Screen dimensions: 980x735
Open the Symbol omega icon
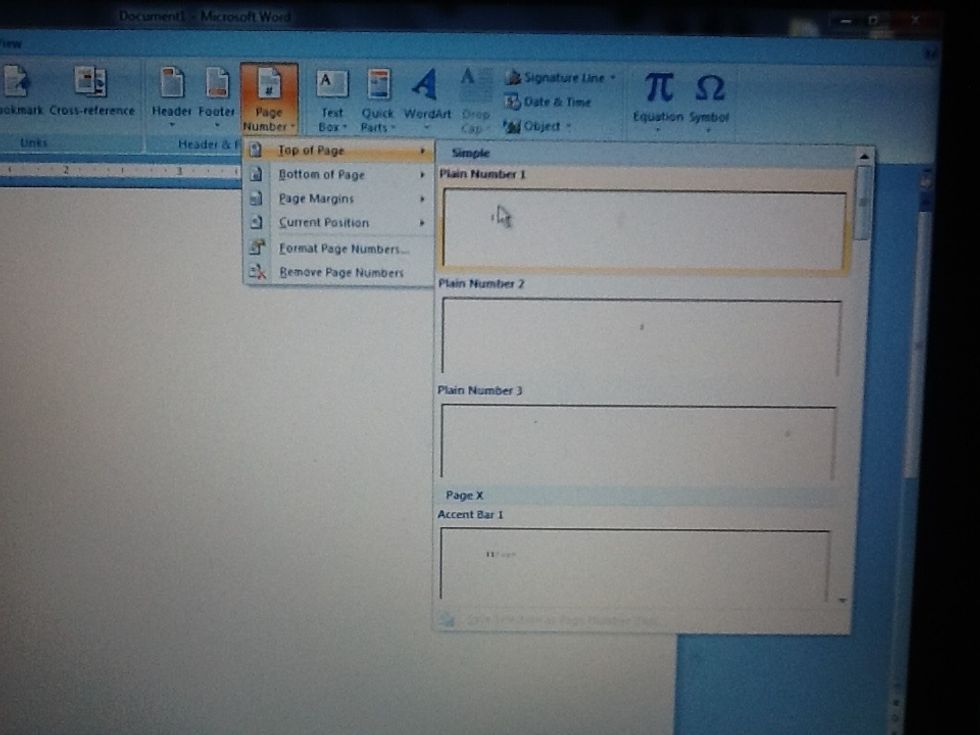point(709,90)
